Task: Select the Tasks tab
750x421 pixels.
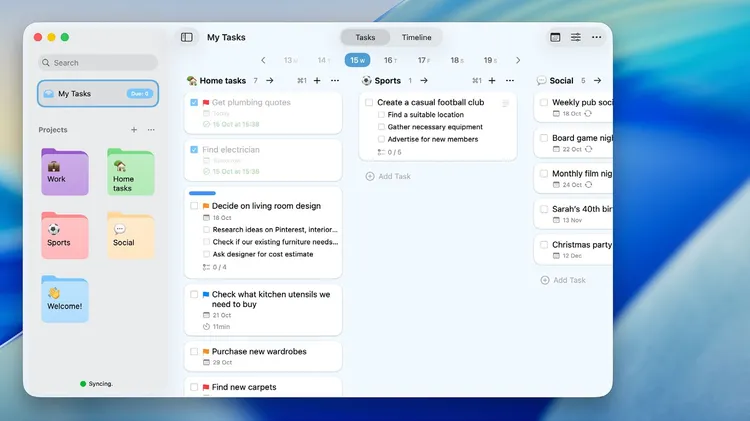Action: (x=365, y=37)
